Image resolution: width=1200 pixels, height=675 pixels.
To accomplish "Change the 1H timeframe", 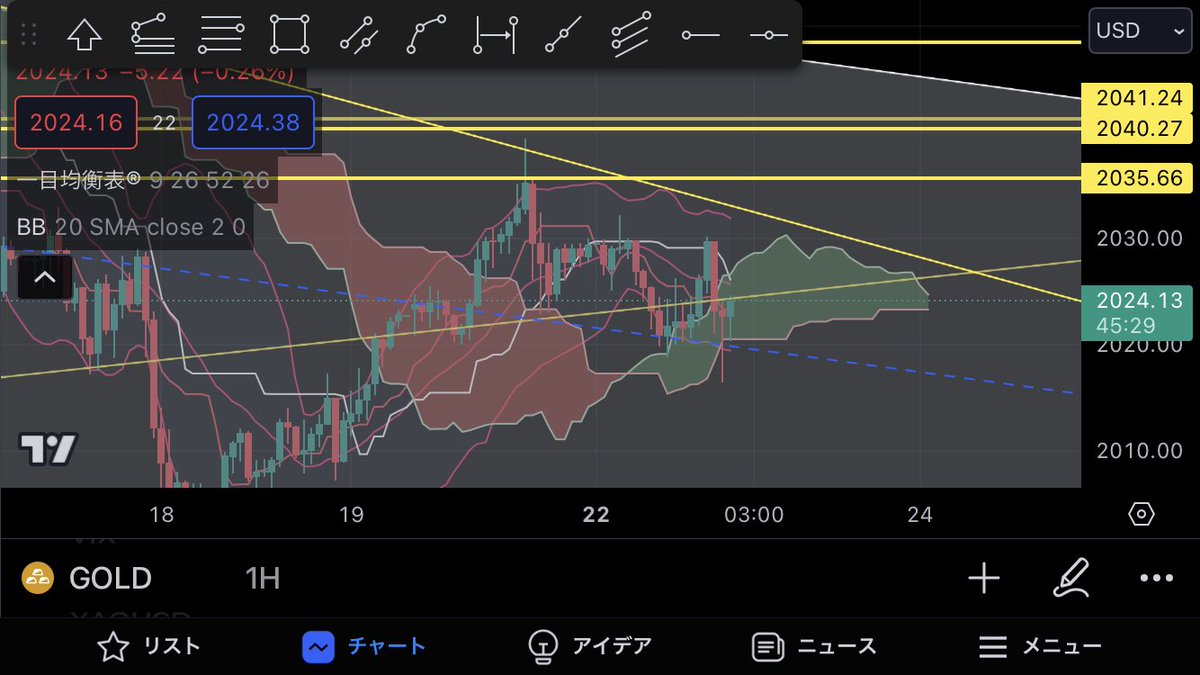I will [262, 578].
